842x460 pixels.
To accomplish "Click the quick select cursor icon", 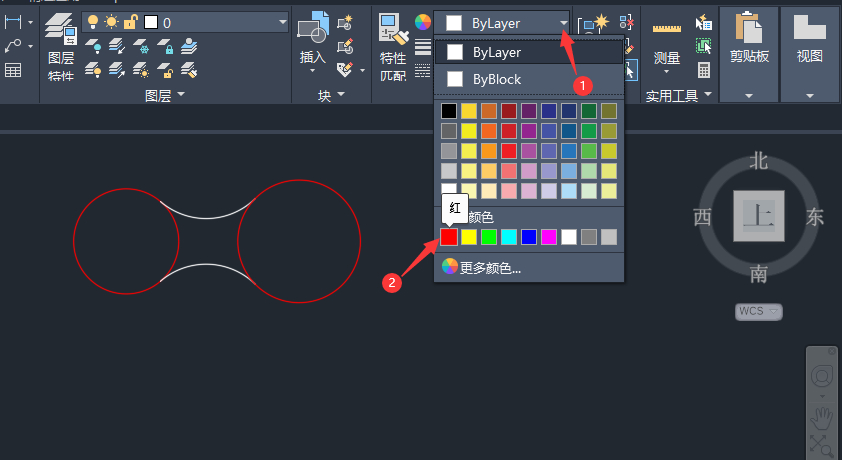I will coord(703,23).
